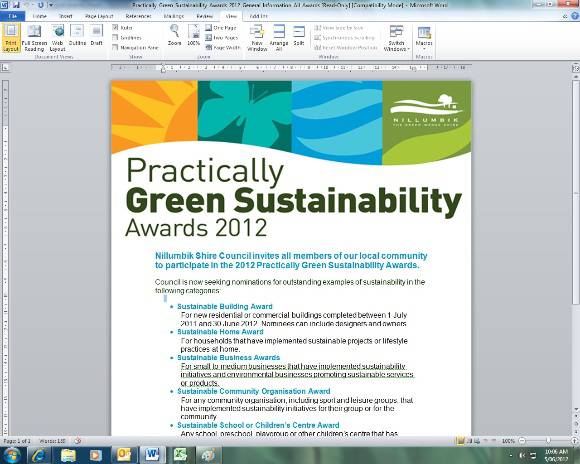Image resolution: width=580 pixels, height=464 pixels.
Task: Open the Windows Start button
Action: click(12, 455)
